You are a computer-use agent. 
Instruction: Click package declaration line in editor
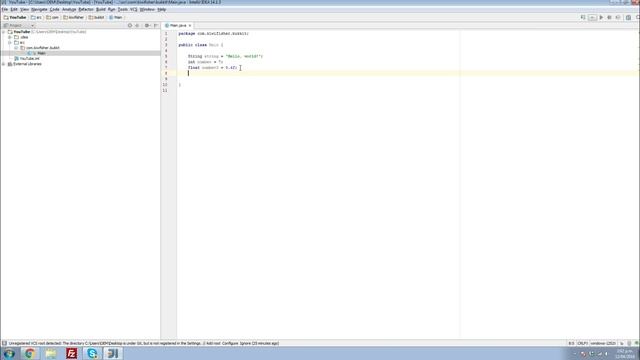pyautogui.click(x=213, y=33)
